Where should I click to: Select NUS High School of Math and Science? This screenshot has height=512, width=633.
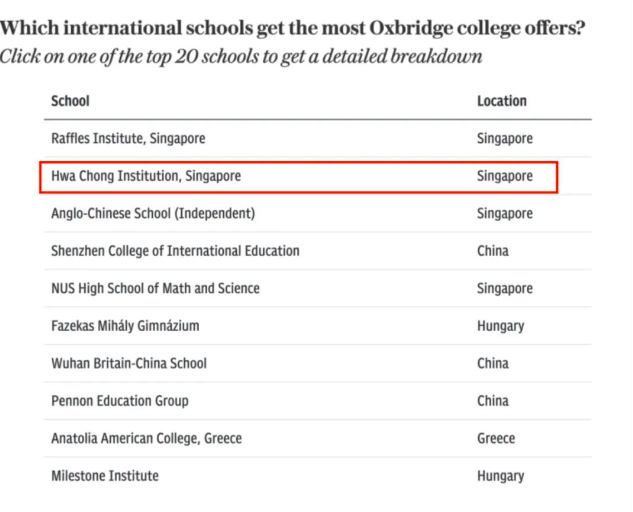155,288
